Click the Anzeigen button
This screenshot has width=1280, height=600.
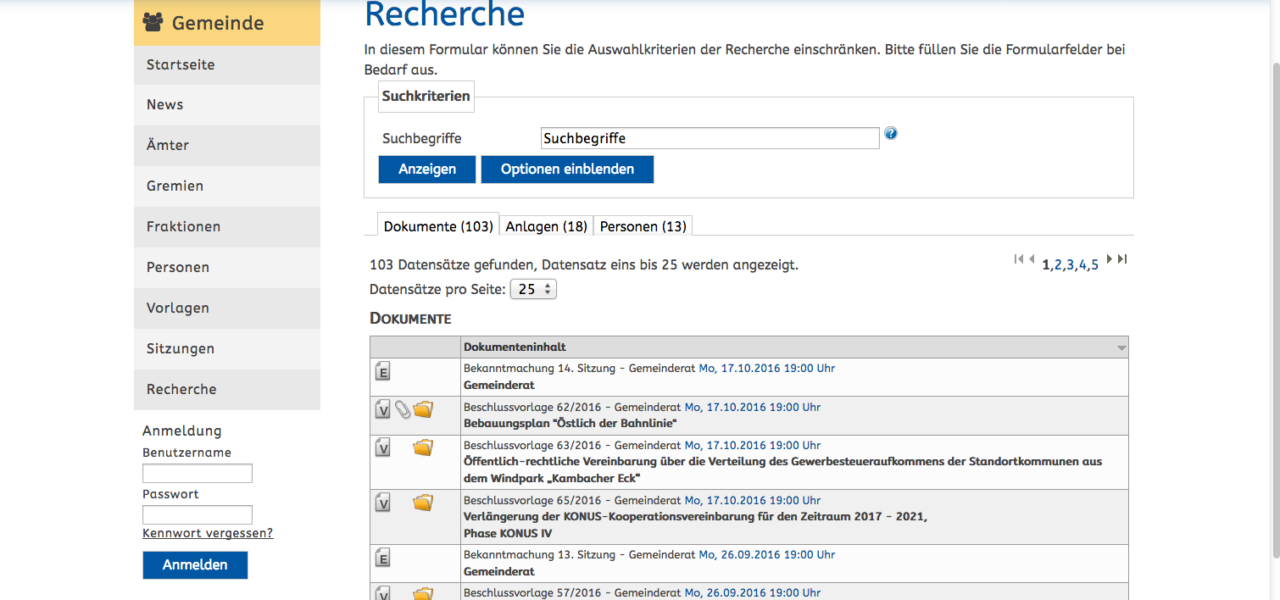coord(427,169)
